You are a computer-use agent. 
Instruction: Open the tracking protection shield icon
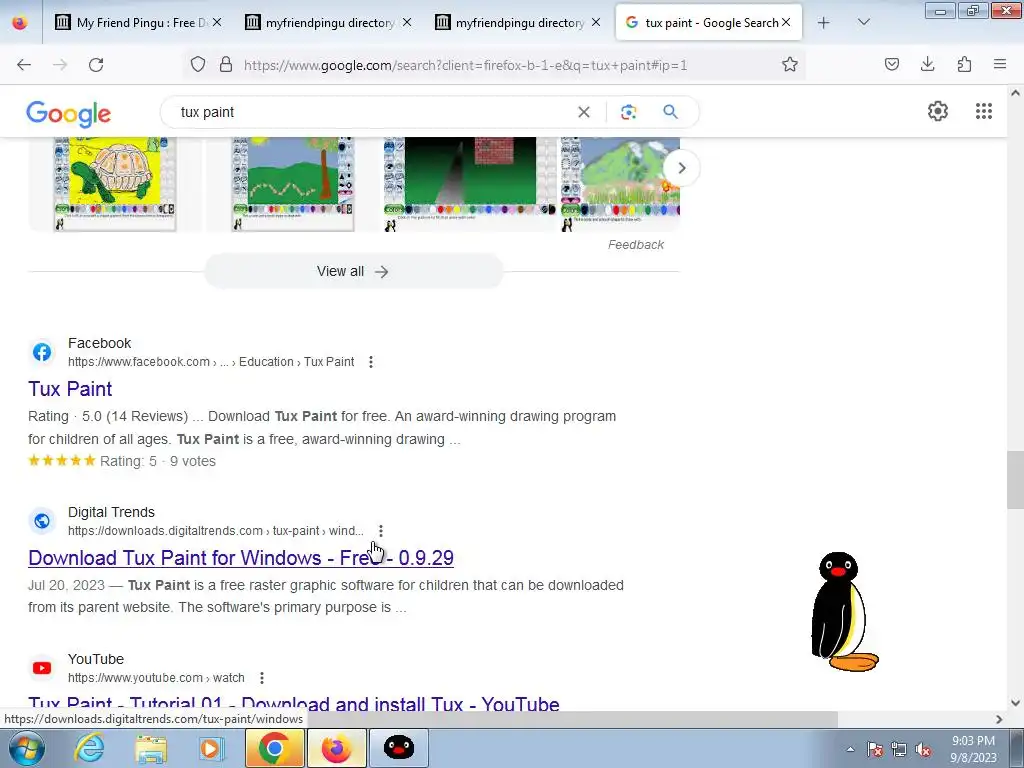198,64
